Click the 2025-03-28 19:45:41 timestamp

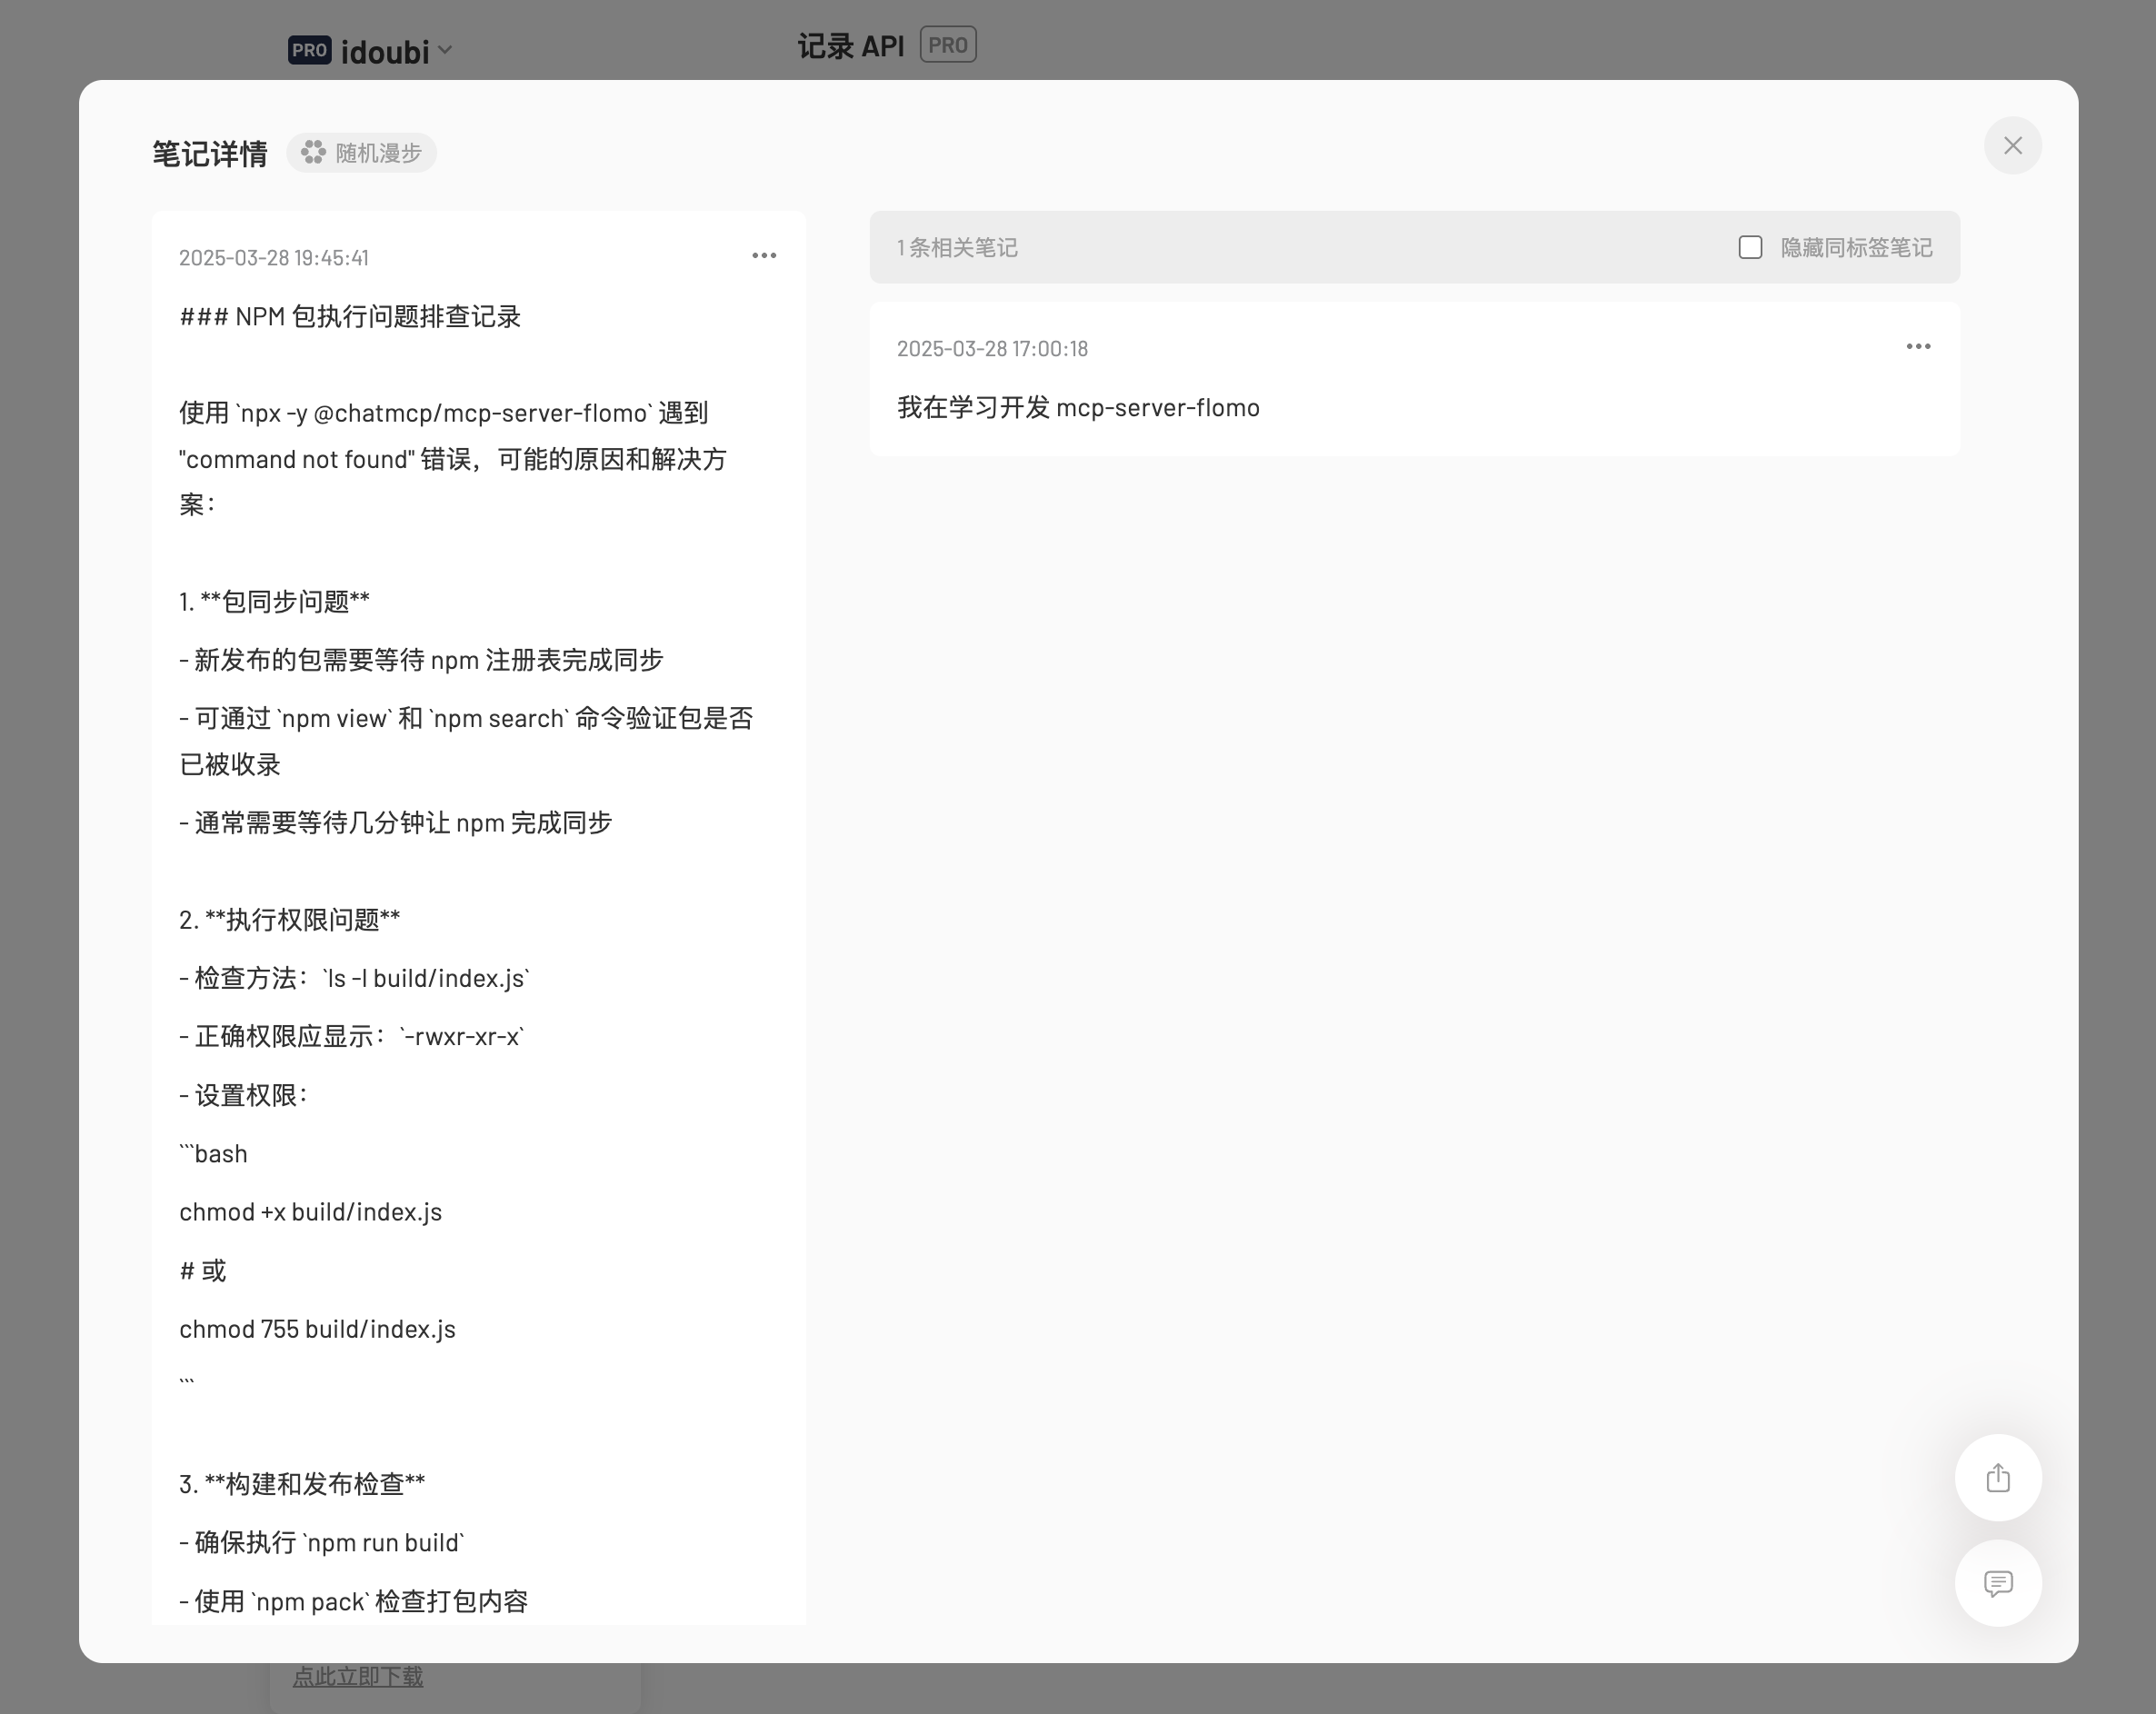[x=274, y=258]
